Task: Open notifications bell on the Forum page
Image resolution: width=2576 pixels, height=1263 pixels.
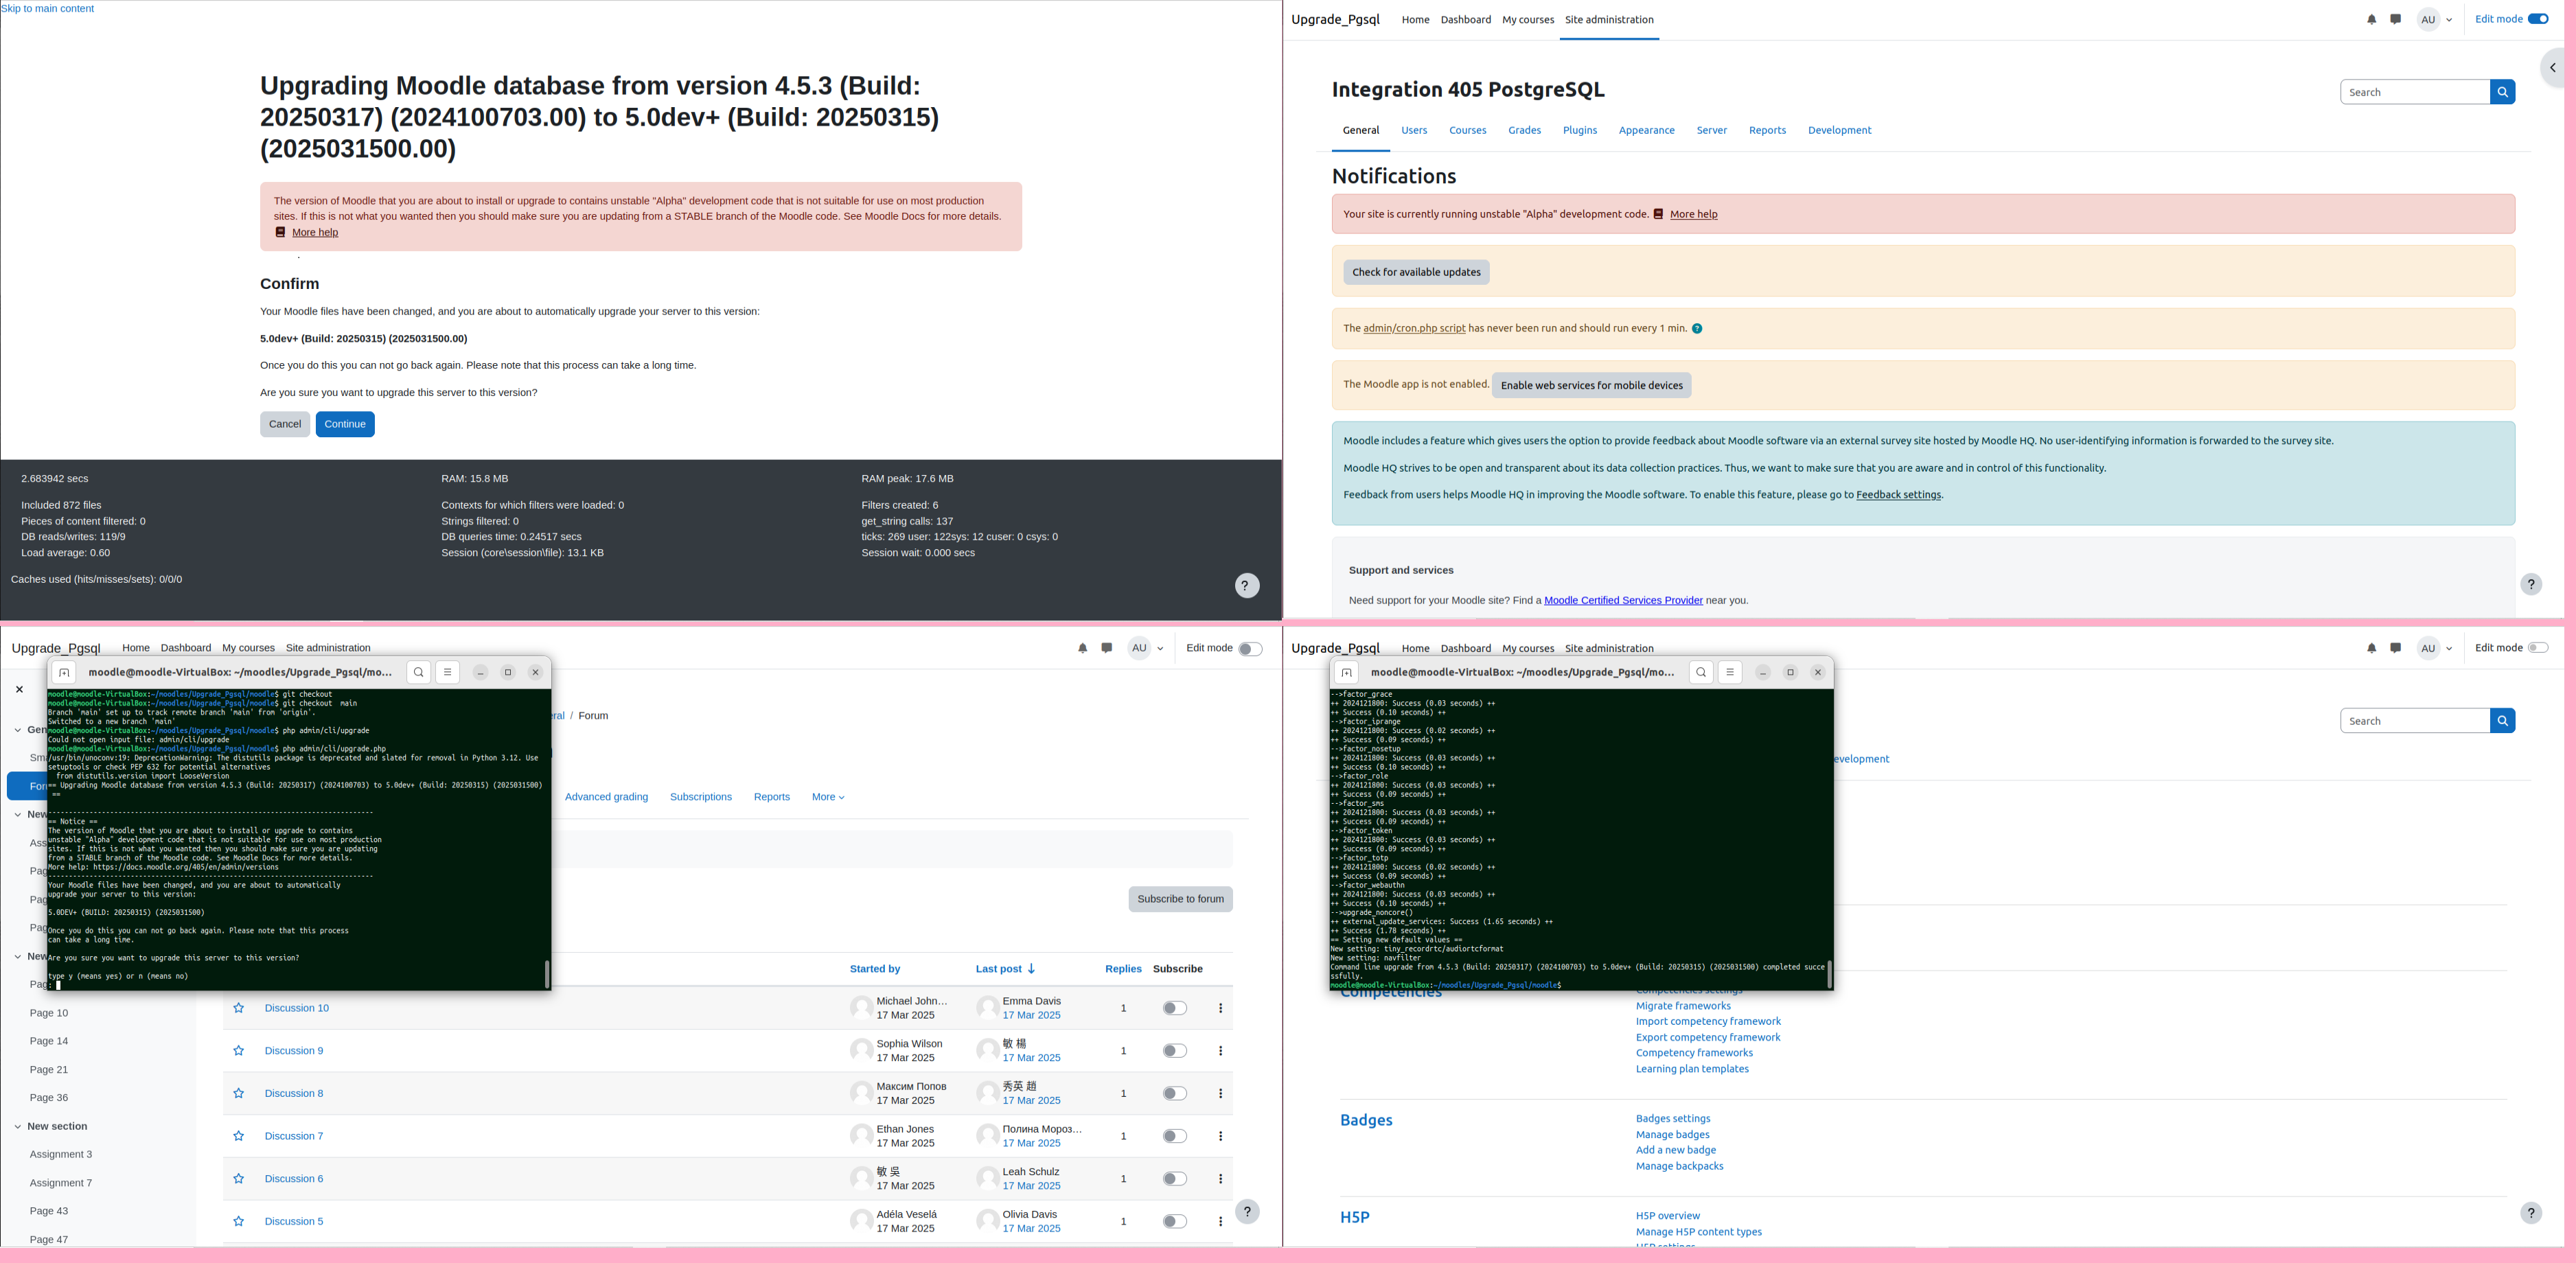Action: point(1082,648)
